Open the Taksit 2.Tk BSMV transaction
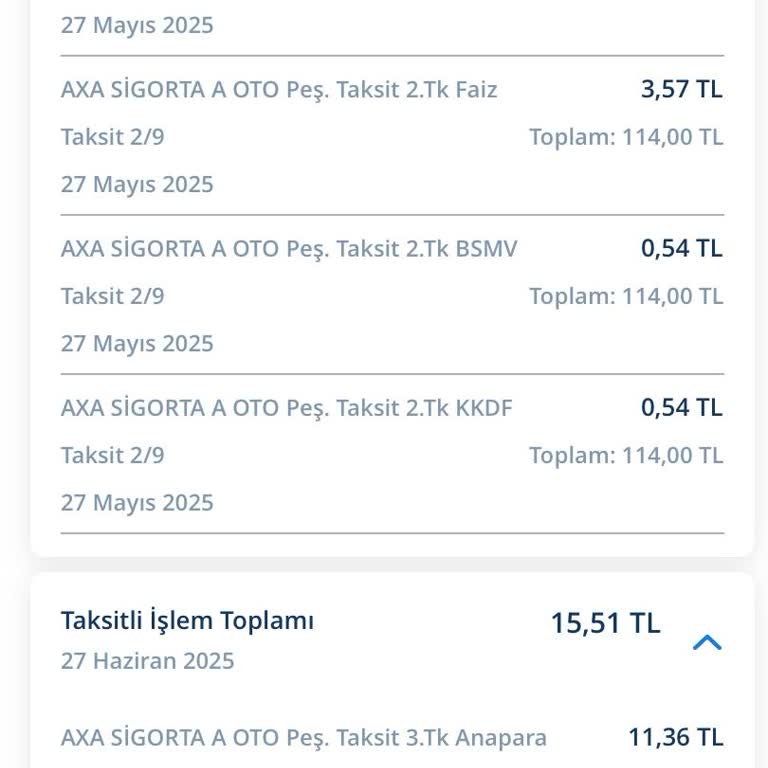The width and height of the screenshot is (768, 768). tap(289, 249)
